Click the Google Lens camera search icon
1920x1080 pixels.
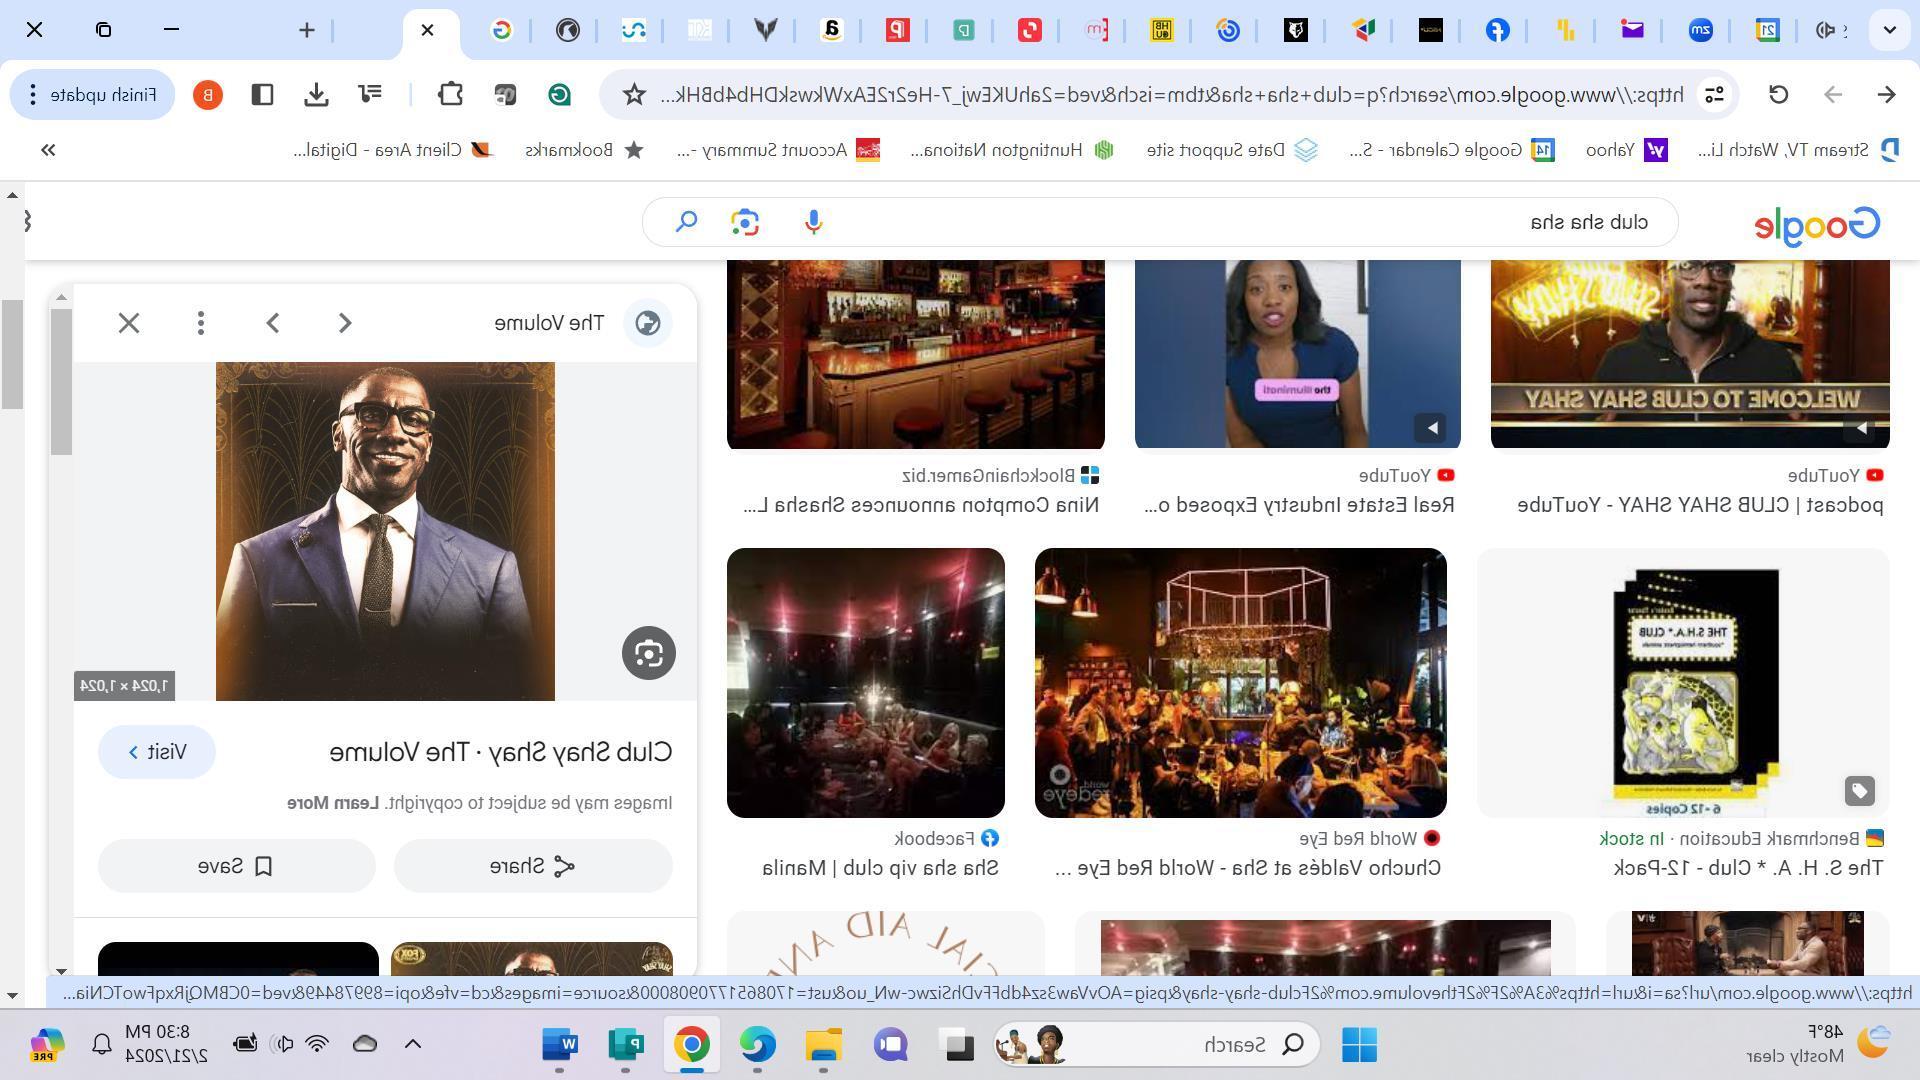coord(744,222)
